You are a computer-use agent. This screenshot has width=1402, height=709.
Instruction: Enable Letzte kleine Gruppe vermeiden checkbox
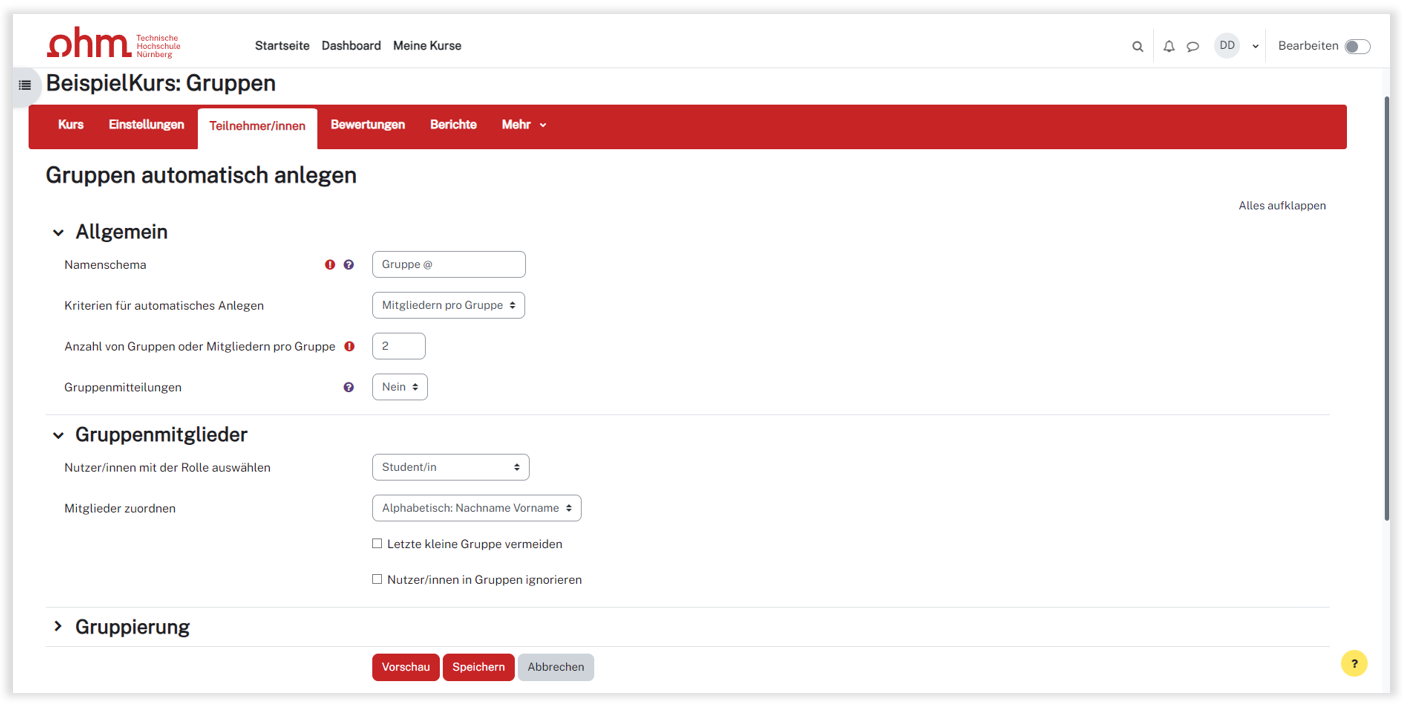(x=377, y=544)
